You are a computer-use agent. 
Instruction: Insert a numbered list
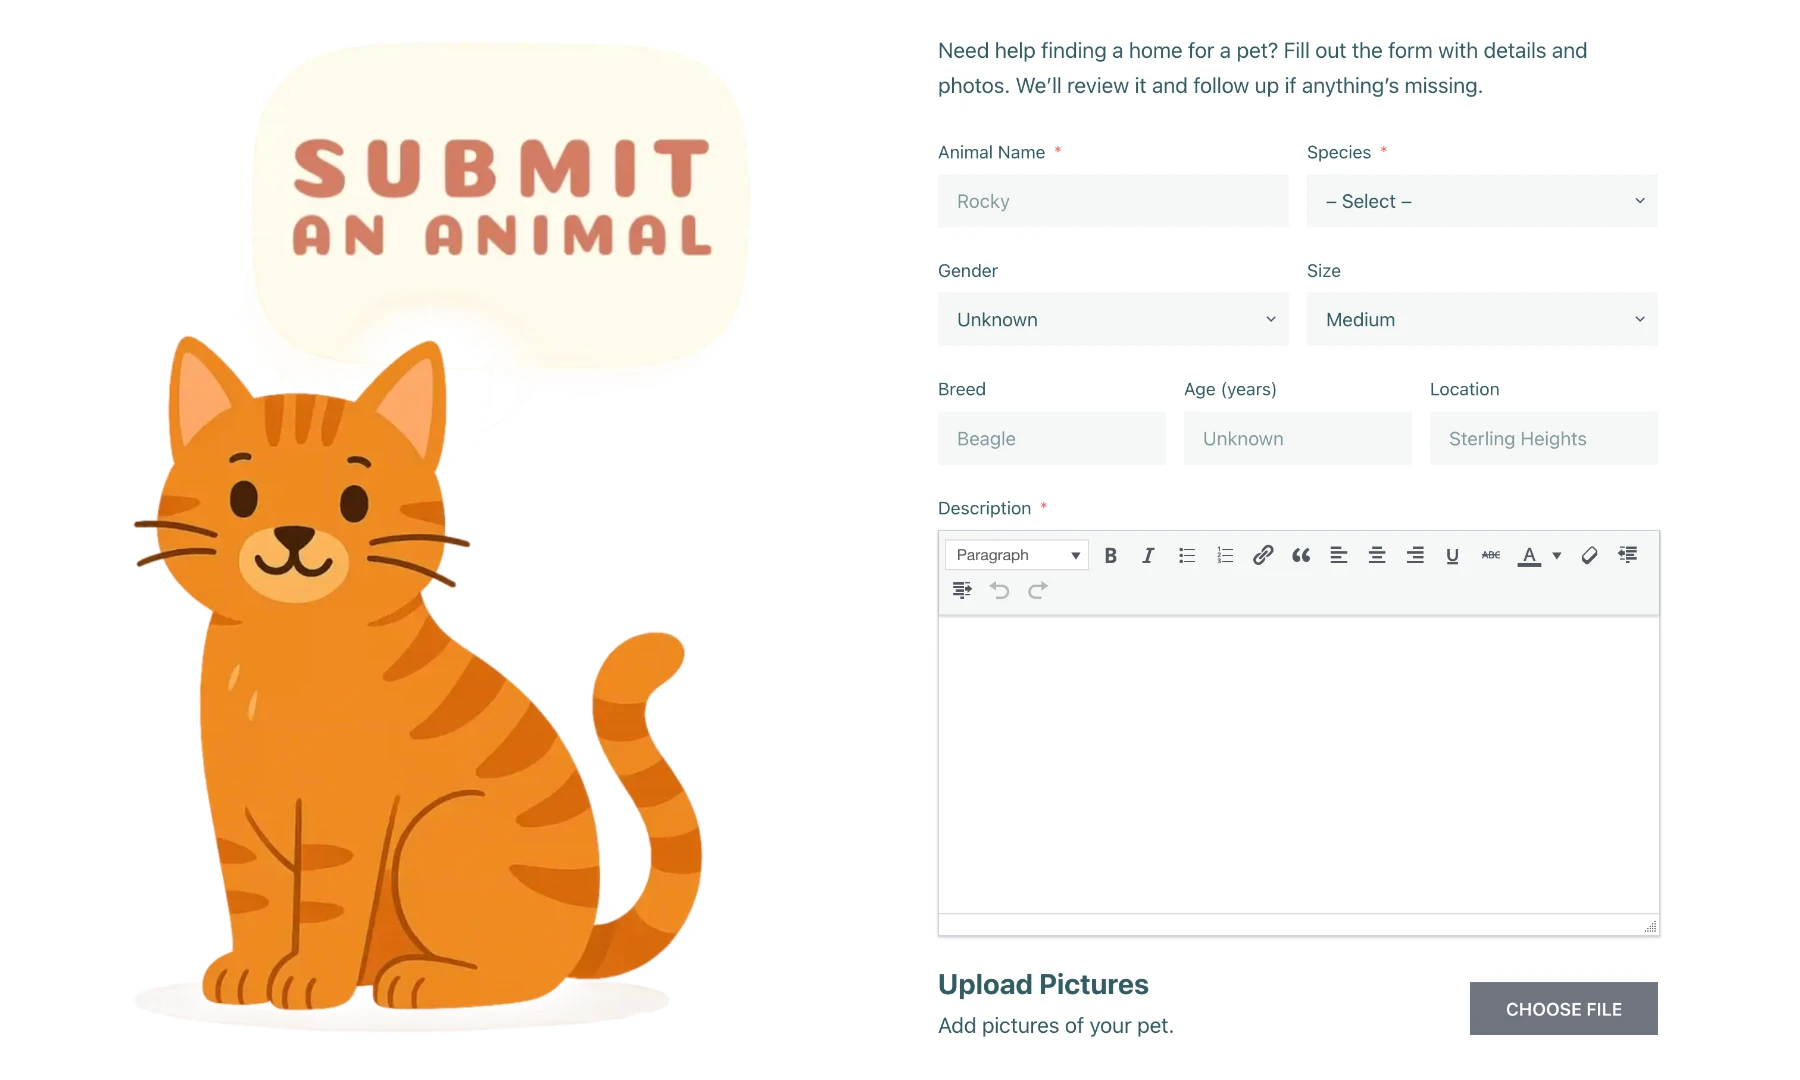point(1224,556)
